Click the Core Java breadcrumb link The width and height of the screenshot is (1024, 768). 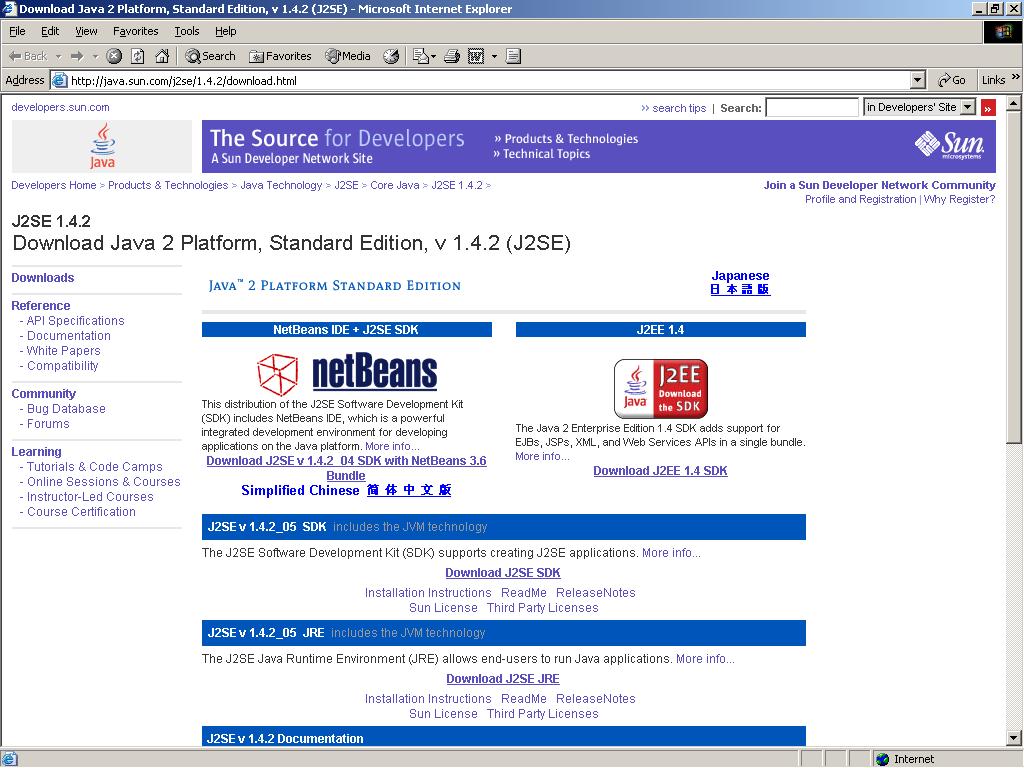click(394, 185)
